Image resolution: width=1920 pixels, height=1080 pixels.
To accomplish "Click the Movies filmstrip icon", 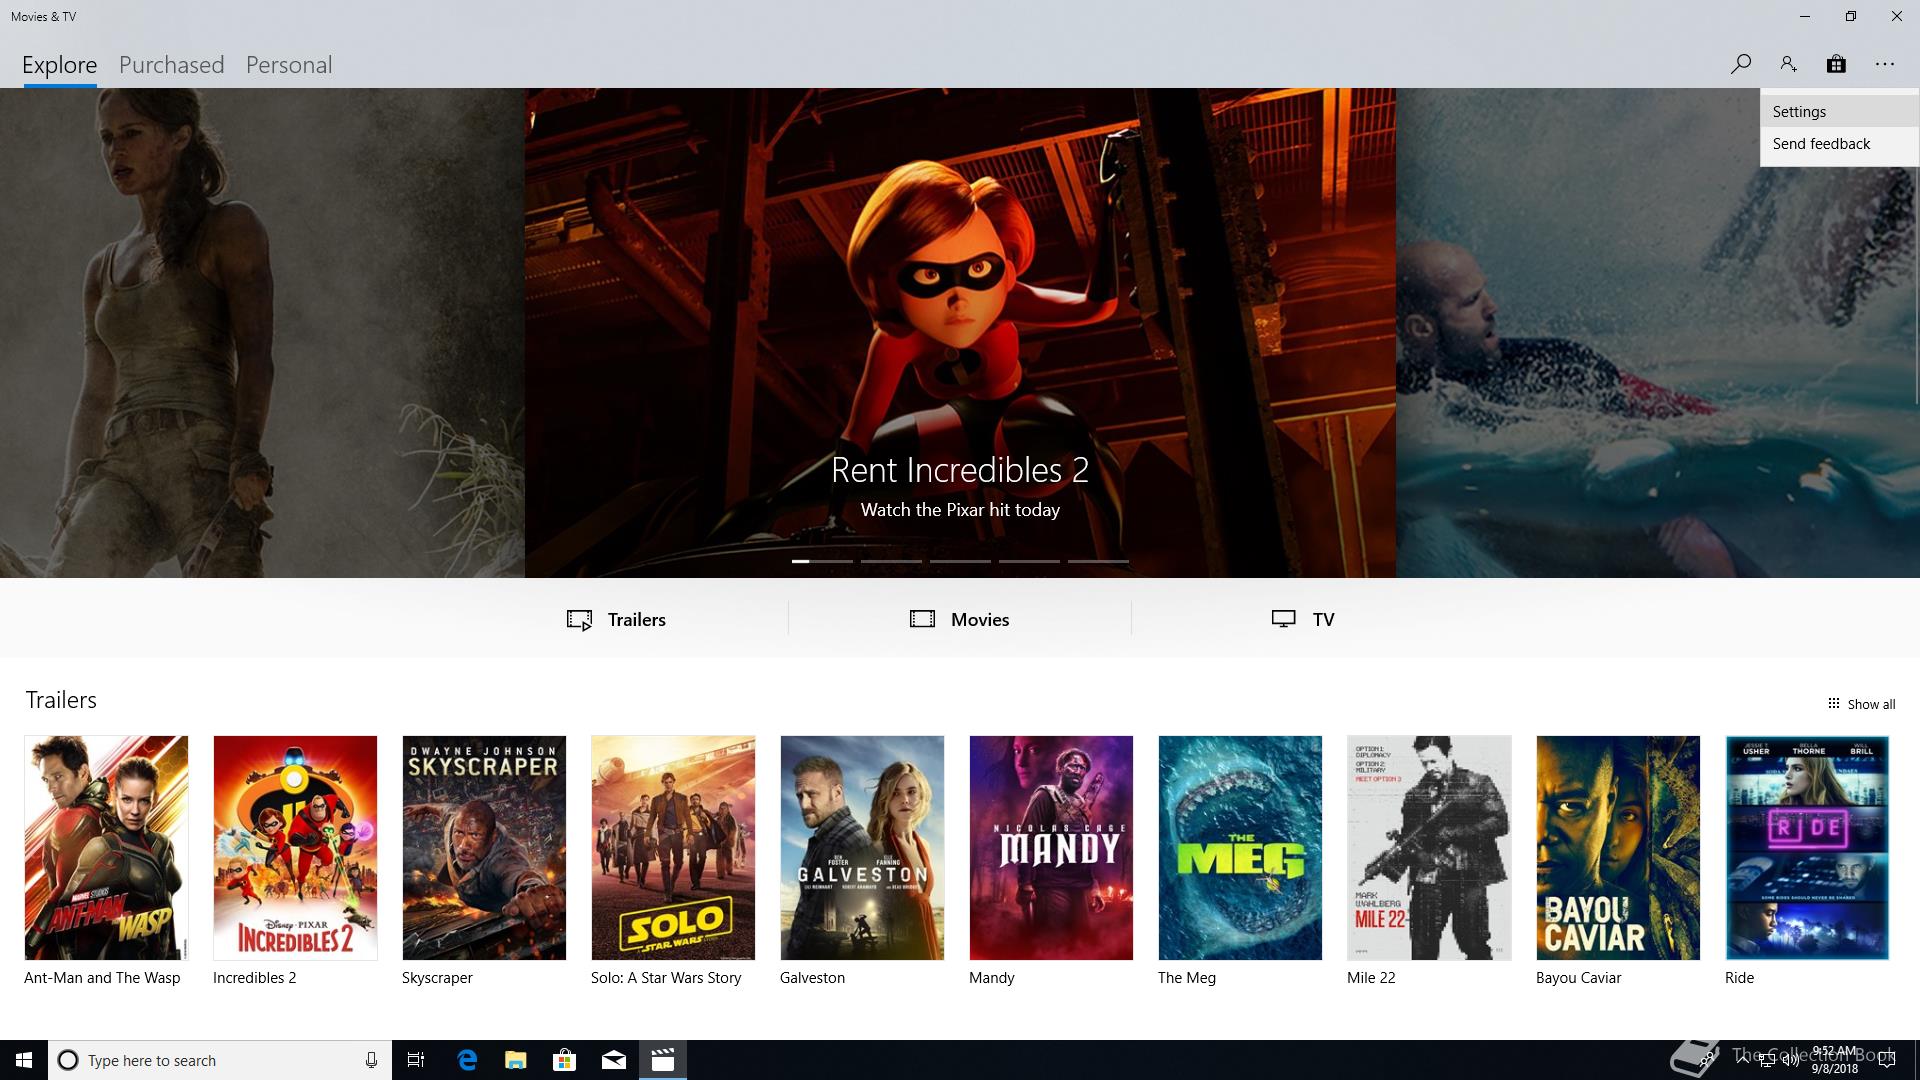I will click(x=922, y=619).
